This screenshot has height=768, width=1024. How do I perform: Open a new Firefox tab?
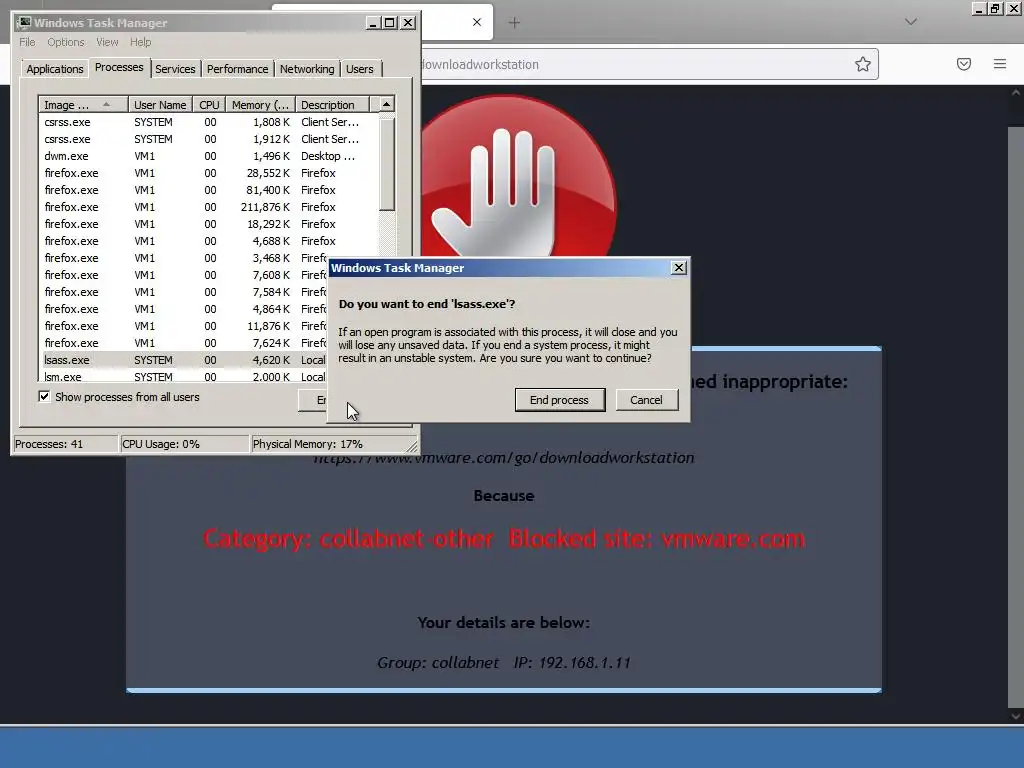pos(515,23)
